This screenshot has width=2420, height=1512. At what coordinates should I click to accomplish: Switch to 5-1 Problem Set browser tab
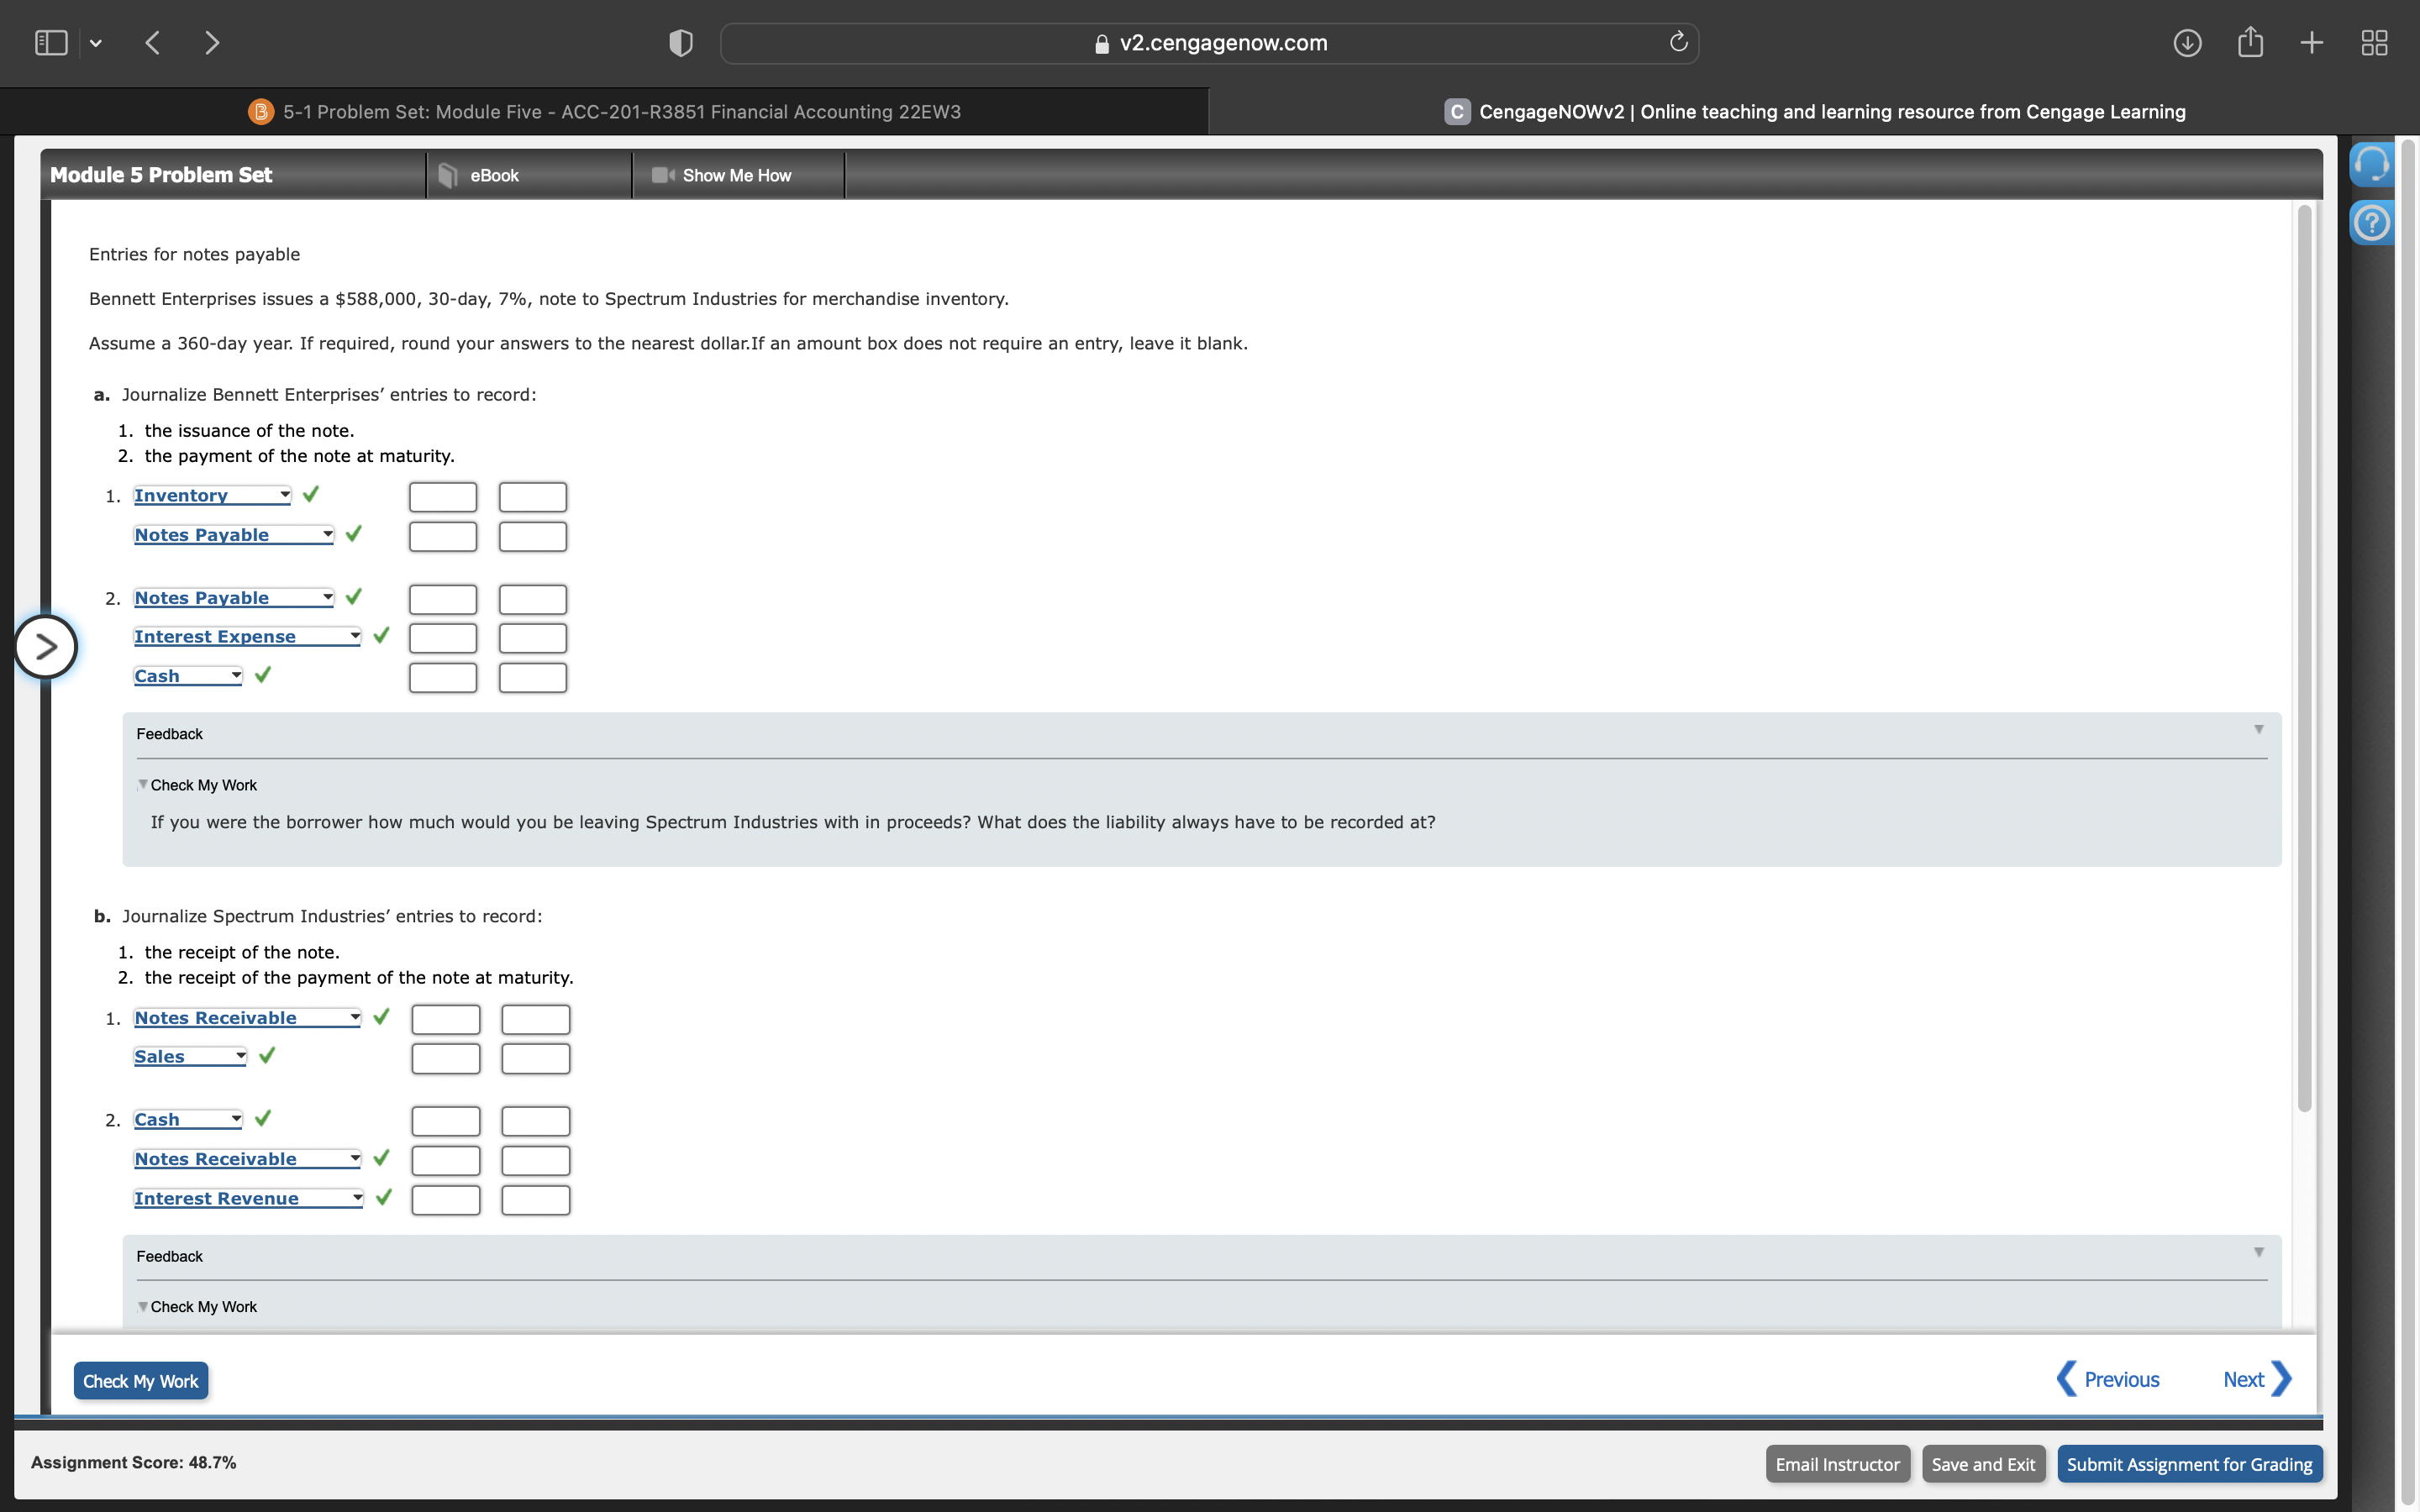pyautogui.click(x=605, y=112)
